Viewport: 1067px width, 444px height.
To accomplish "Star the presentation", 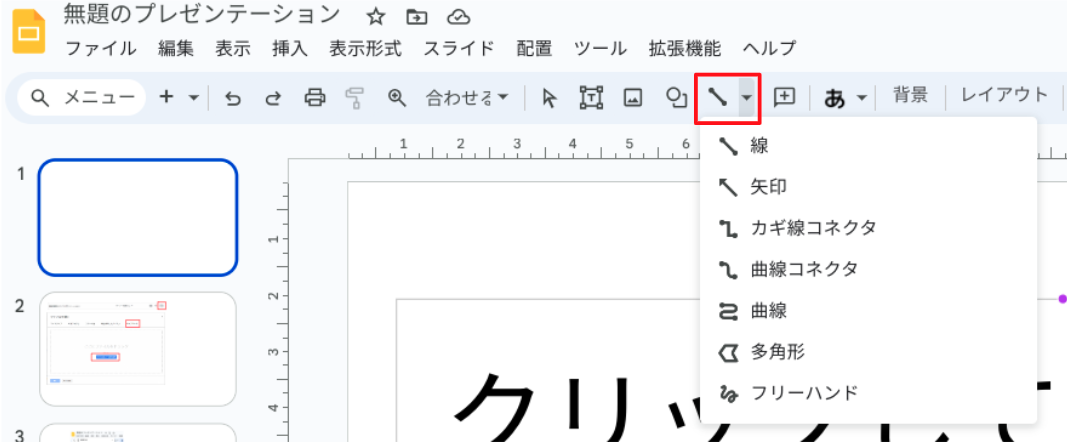I will tap(376, 17).
